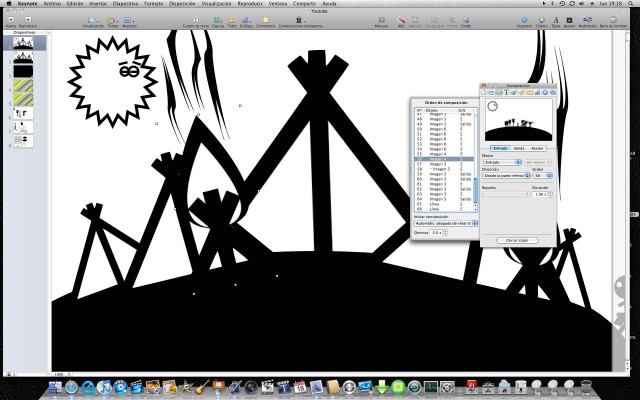Click the Duración value field
Screen dimensions: 640x400
click(x=540, y=195)
